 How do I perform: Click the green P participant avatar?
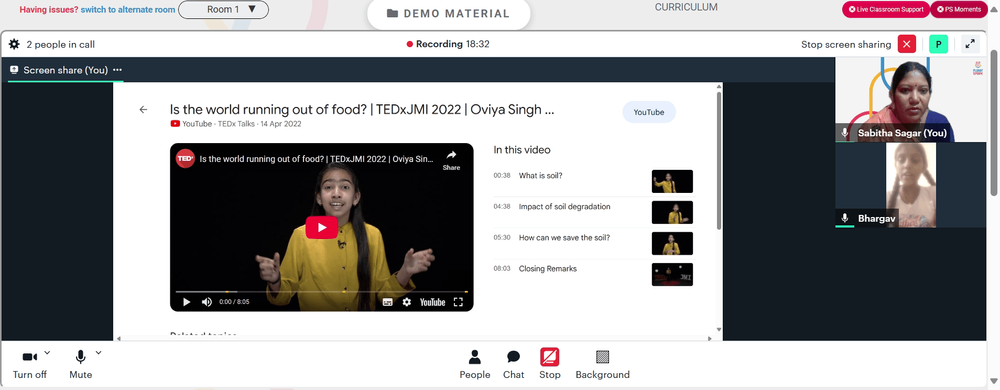(938, 44)
